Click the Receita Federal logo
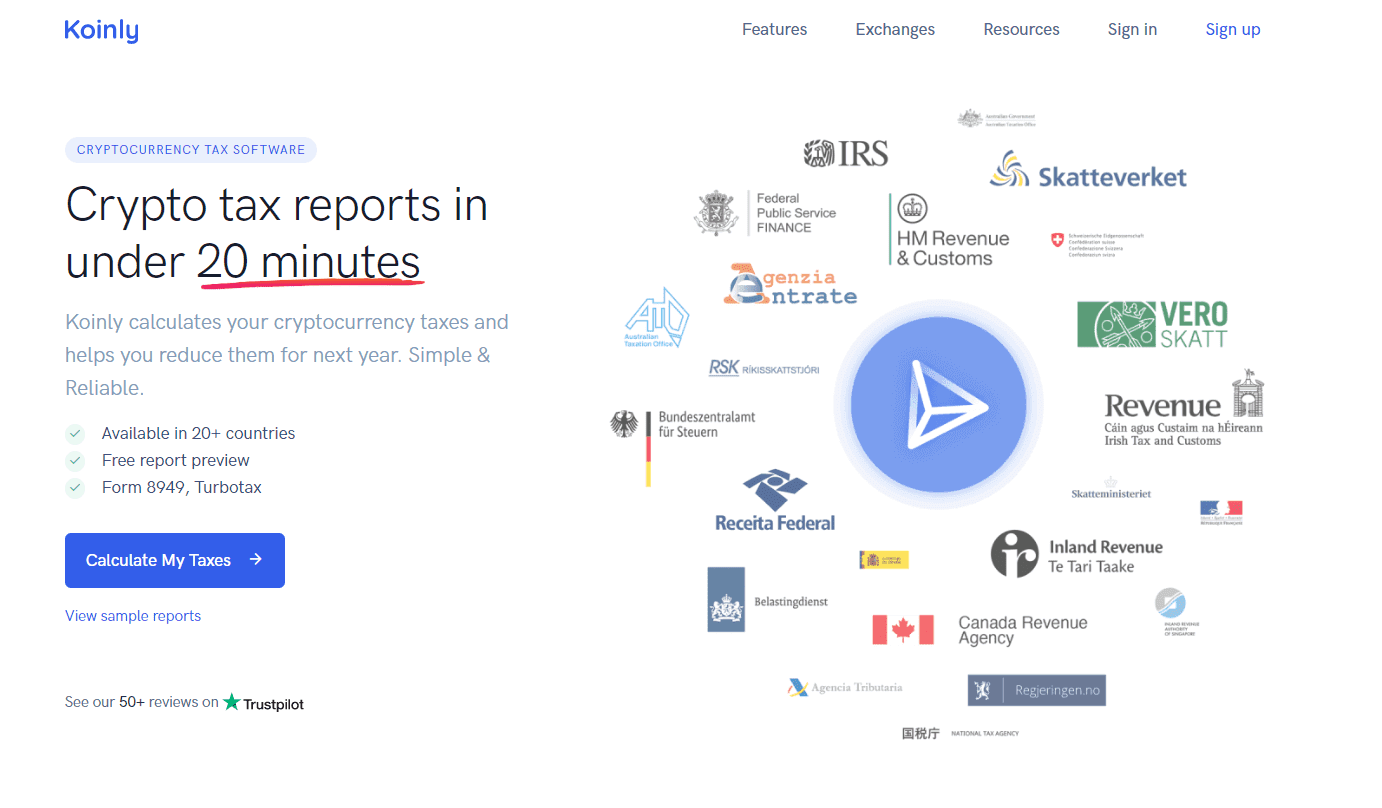 click(775, 499)
